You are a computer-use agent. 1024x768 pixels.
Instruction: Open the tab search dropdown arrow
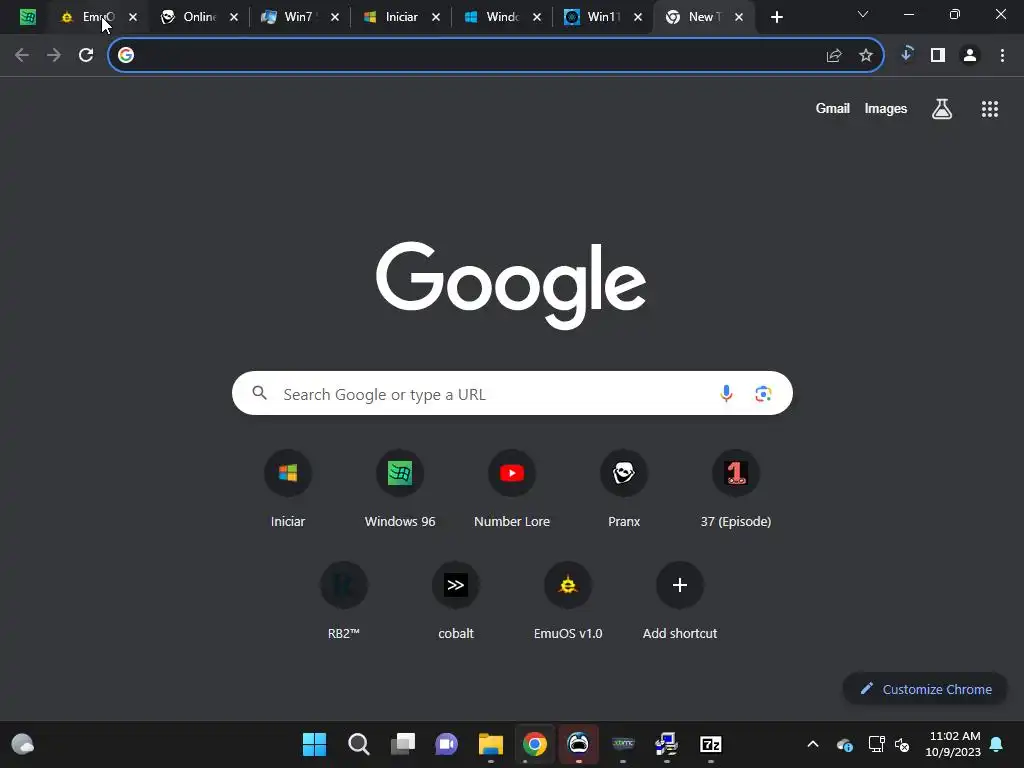[x=863, y=14]
